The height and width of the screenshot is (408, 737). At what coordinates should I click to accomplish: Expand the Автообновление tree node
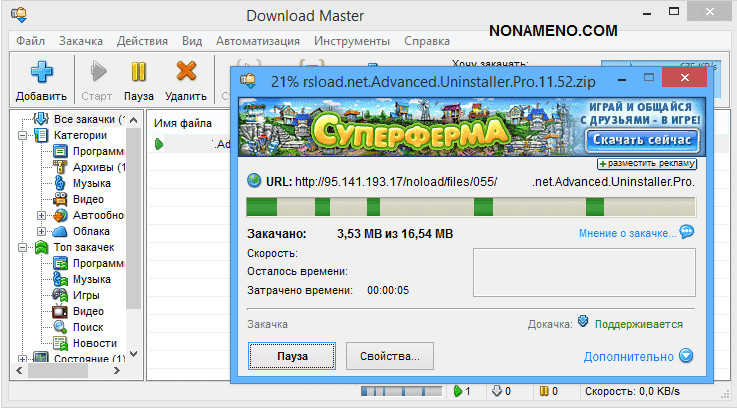(x=41, y=215)
